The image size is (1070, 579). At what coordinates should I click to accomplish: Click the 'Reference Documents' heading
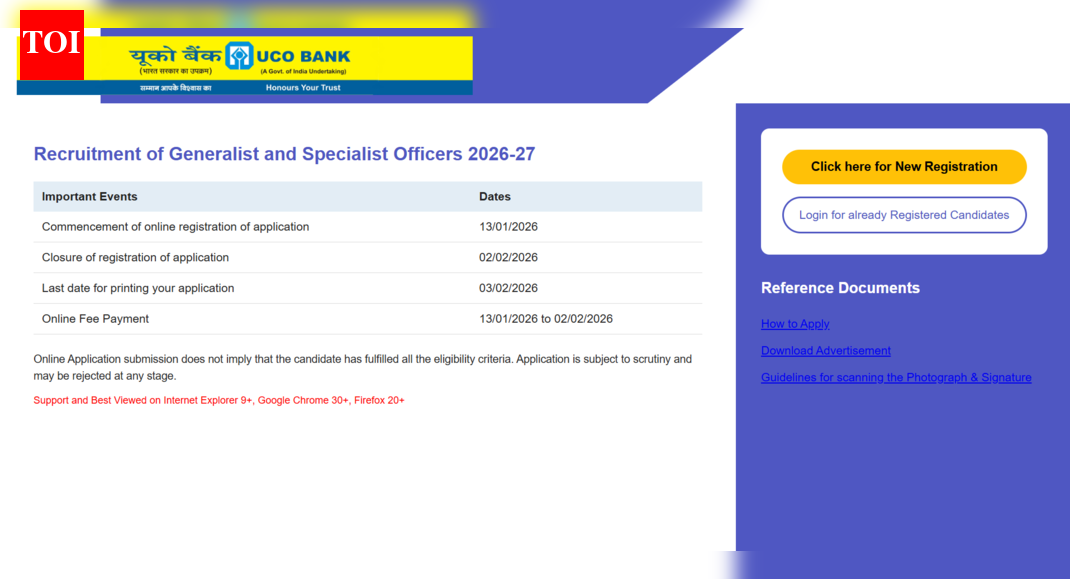coord(840,287)
